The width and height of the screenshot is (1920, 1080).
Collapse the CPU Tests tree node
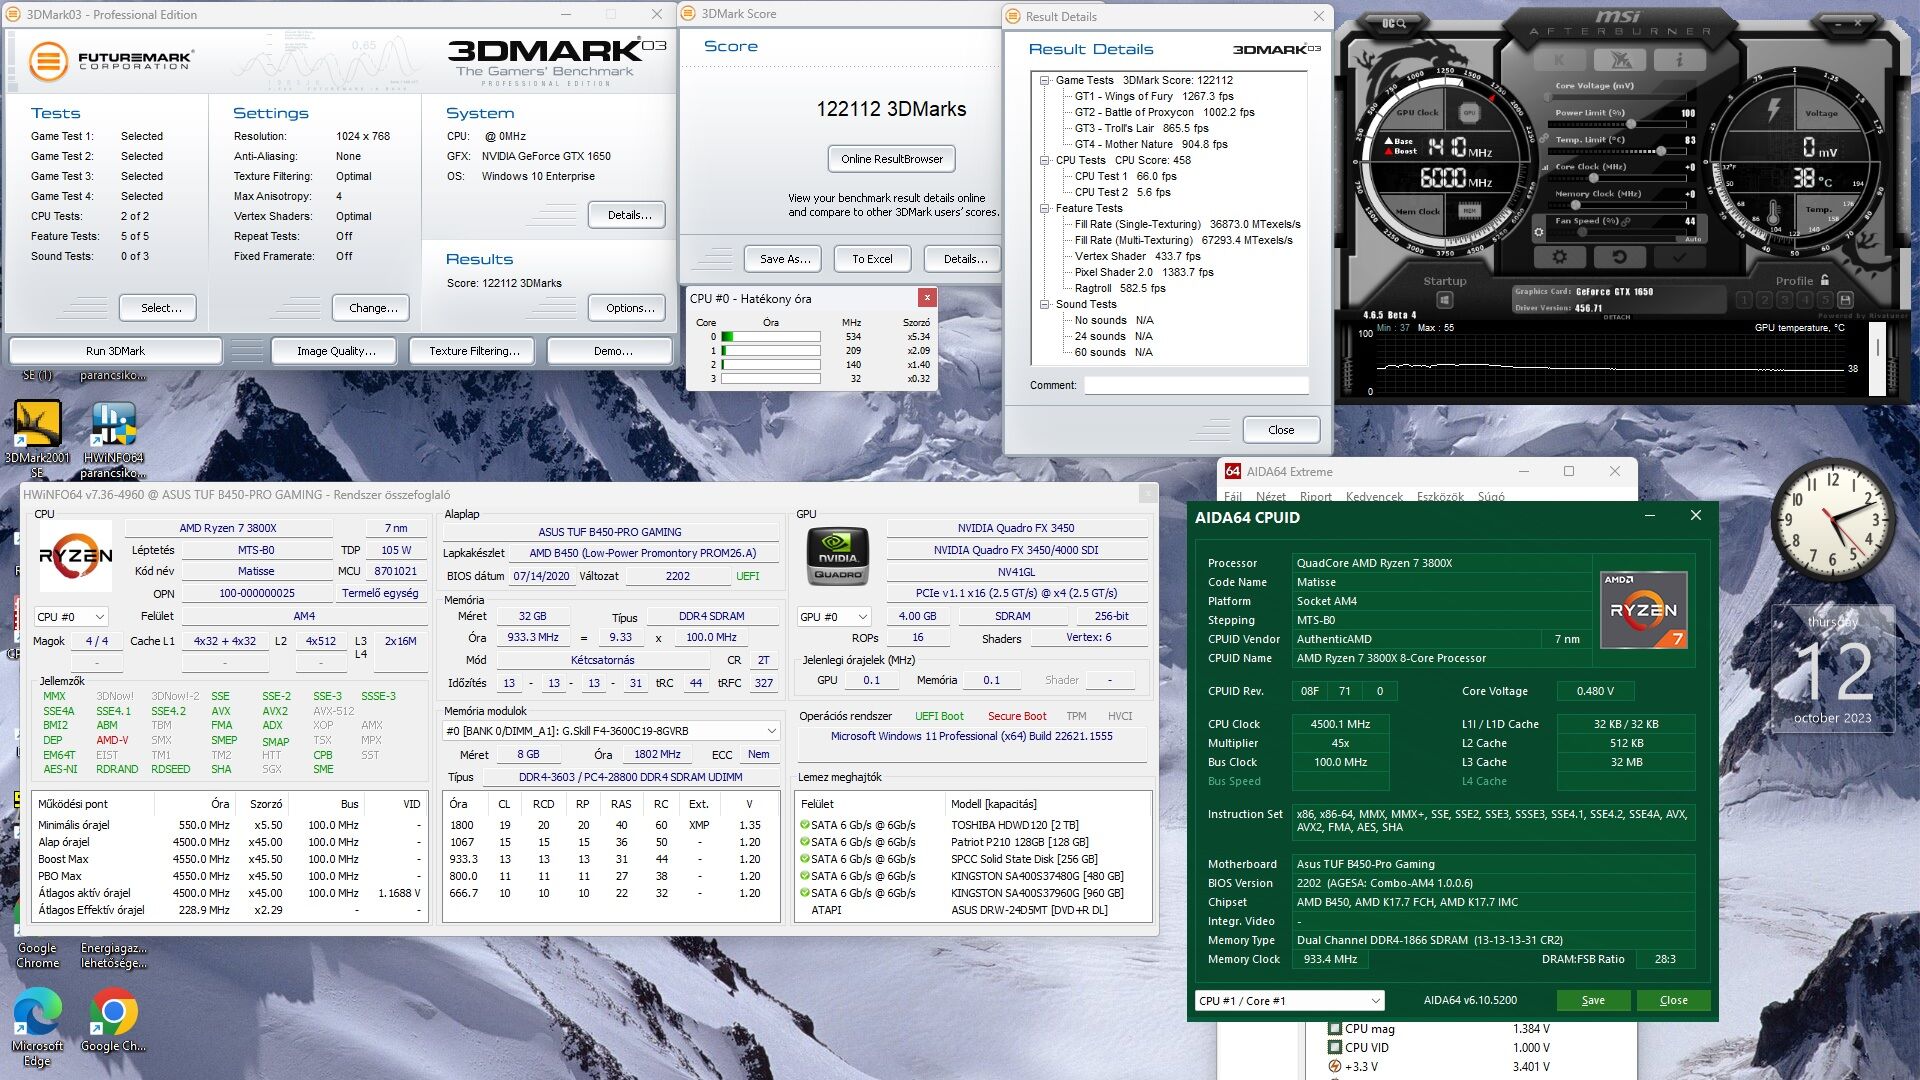click(x=1044, y=160)
